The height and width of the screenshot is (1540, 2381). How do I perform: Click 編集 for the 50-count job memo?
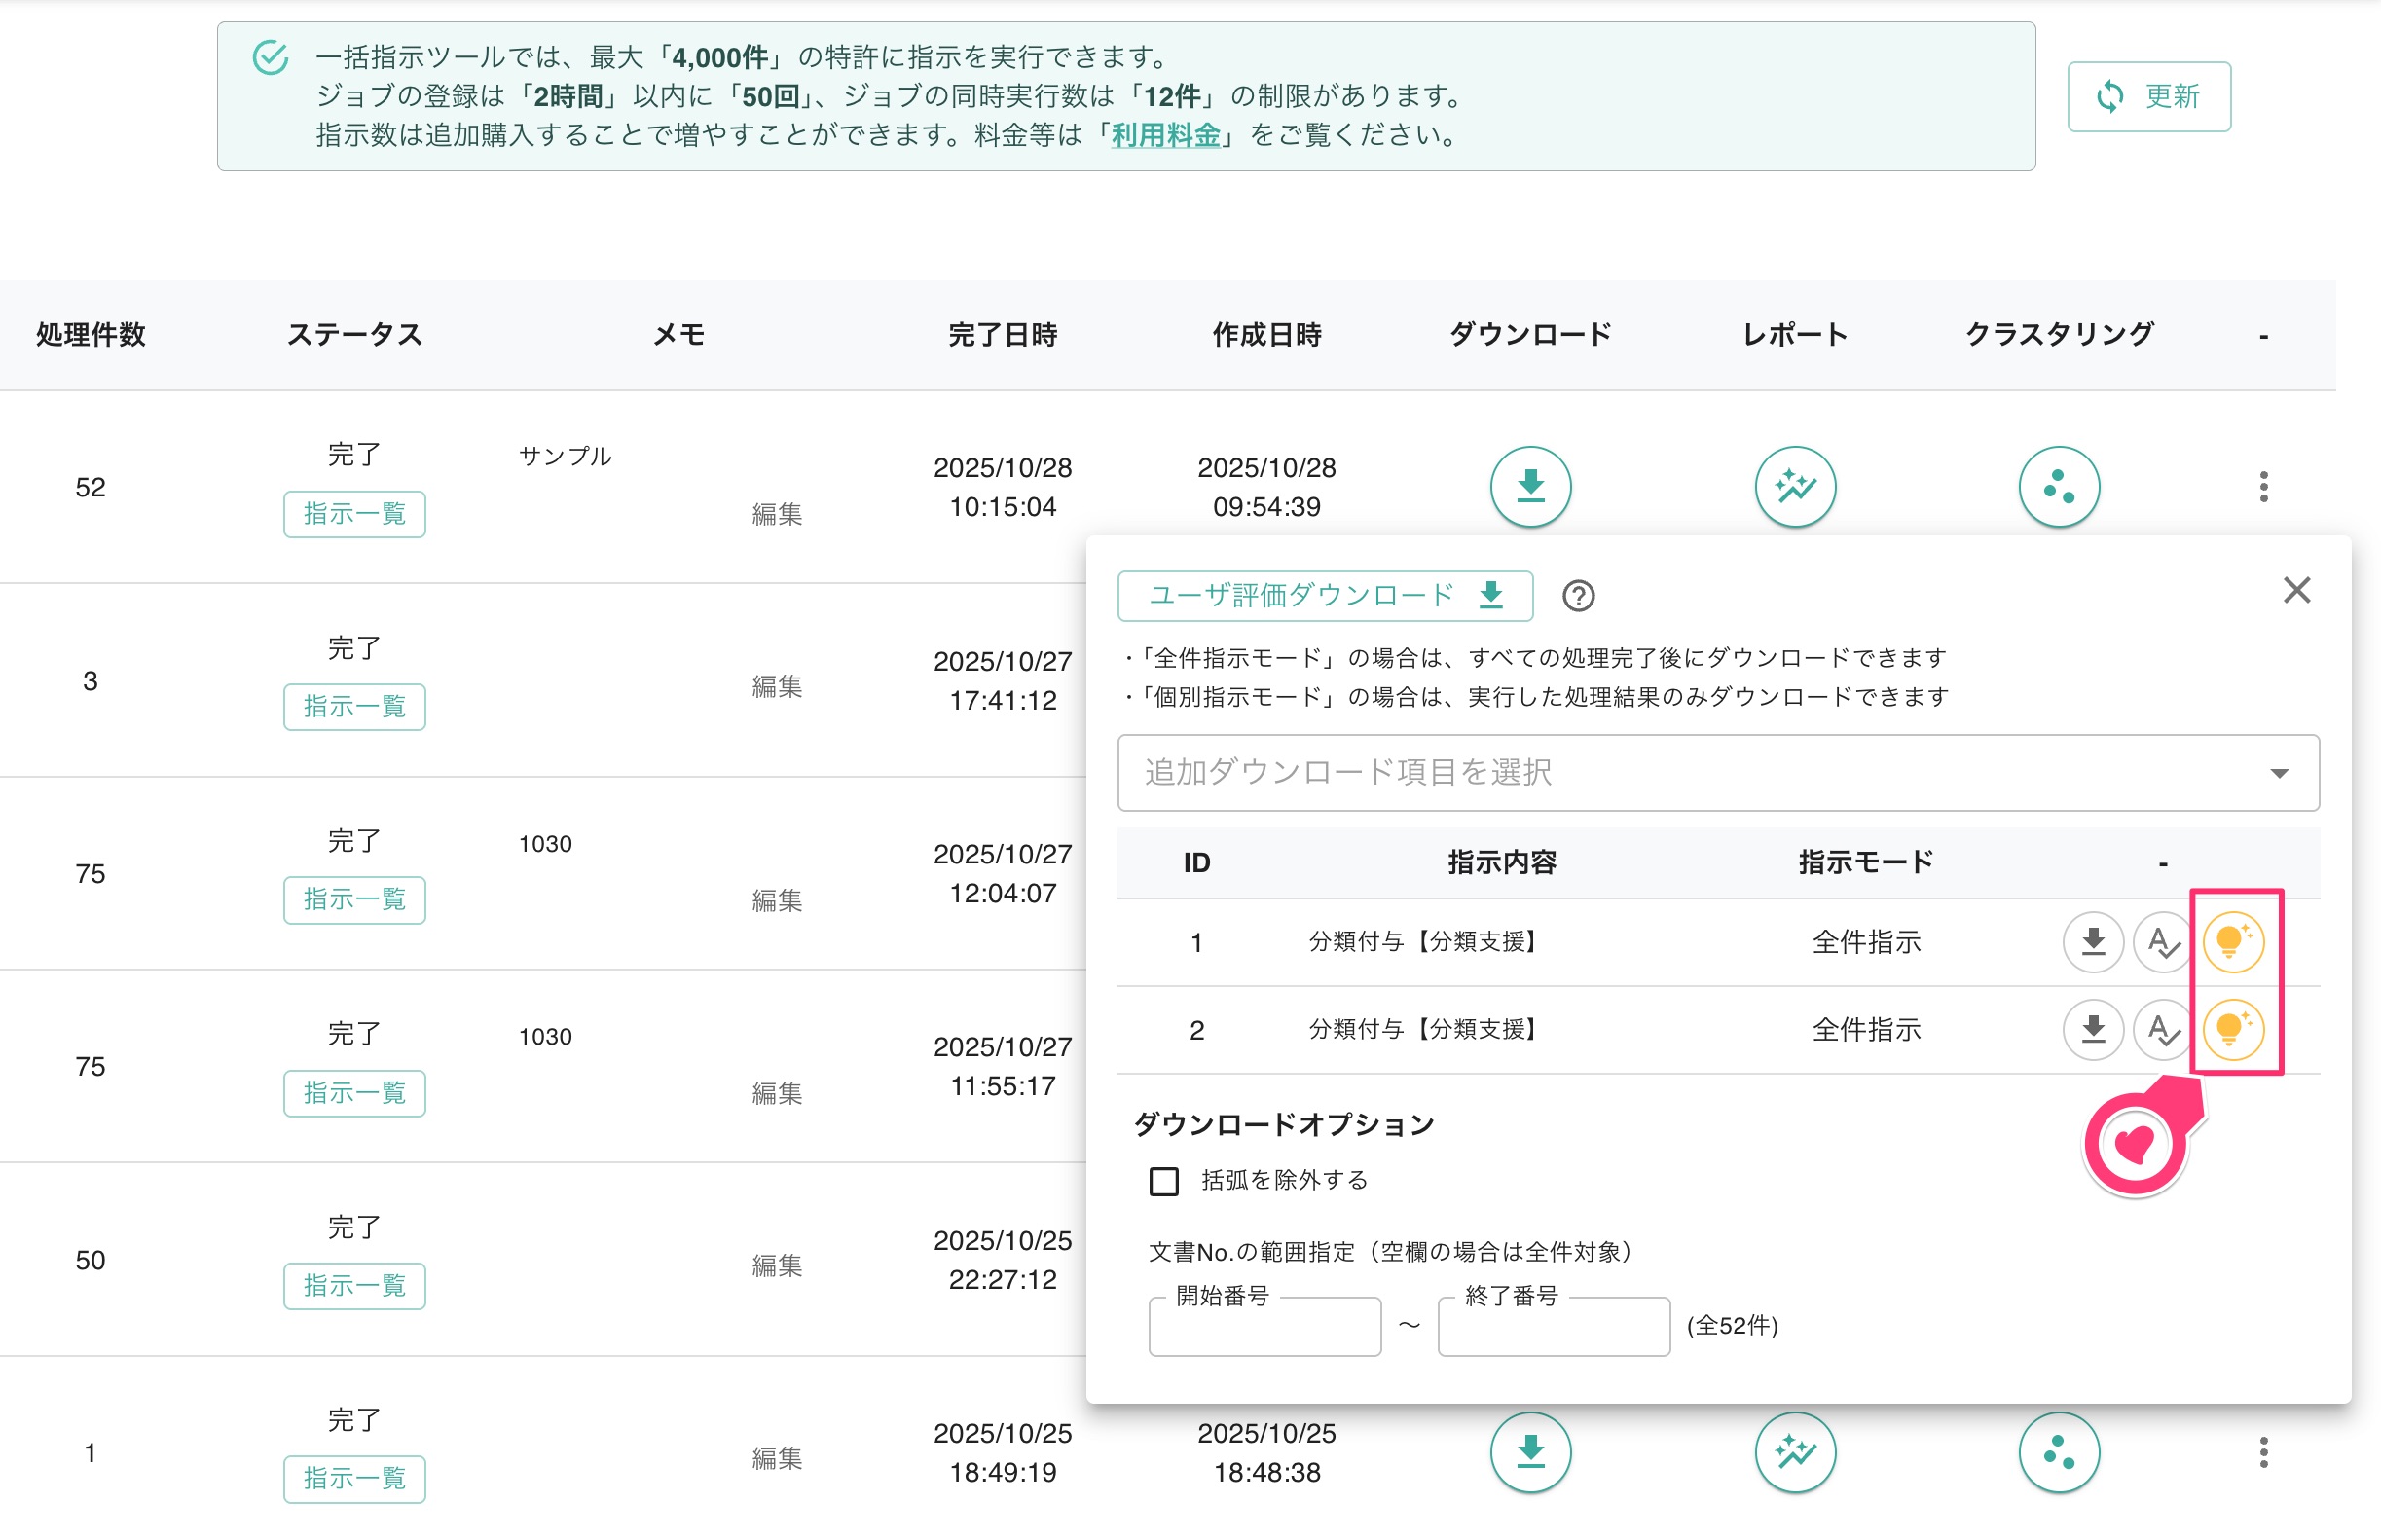click(x=777, y=1265)
